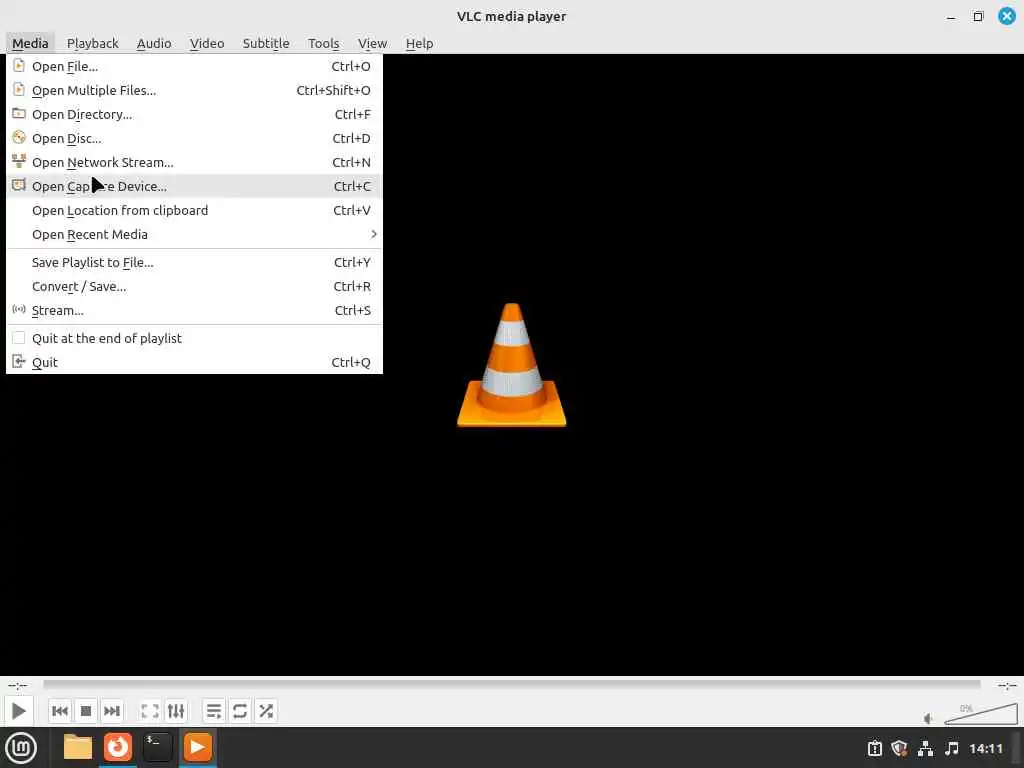Mute audio via the speaker icon
This screenshot has width=1024, height=768.
point(928,718)
